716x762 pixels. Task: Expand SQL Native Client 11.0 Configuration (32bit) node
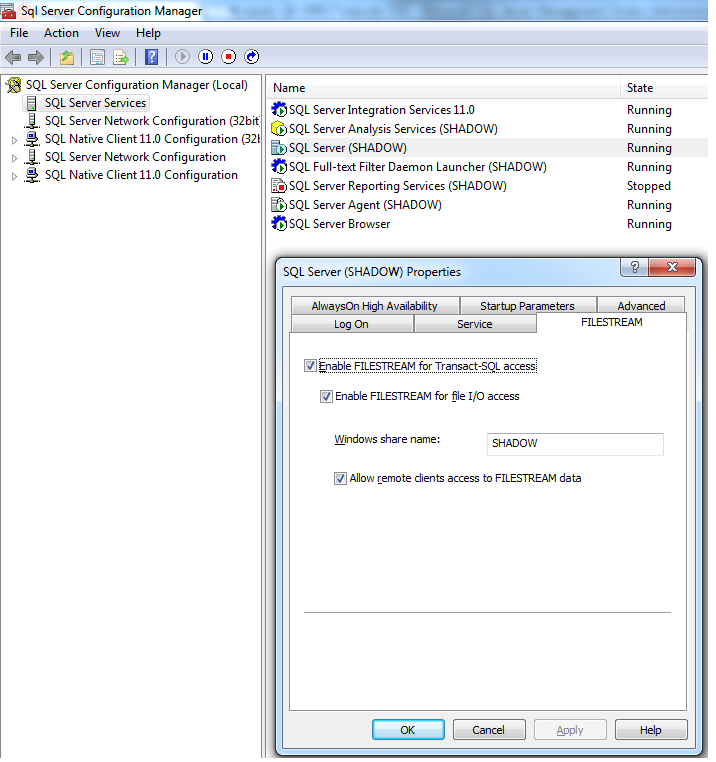point(15,140)
